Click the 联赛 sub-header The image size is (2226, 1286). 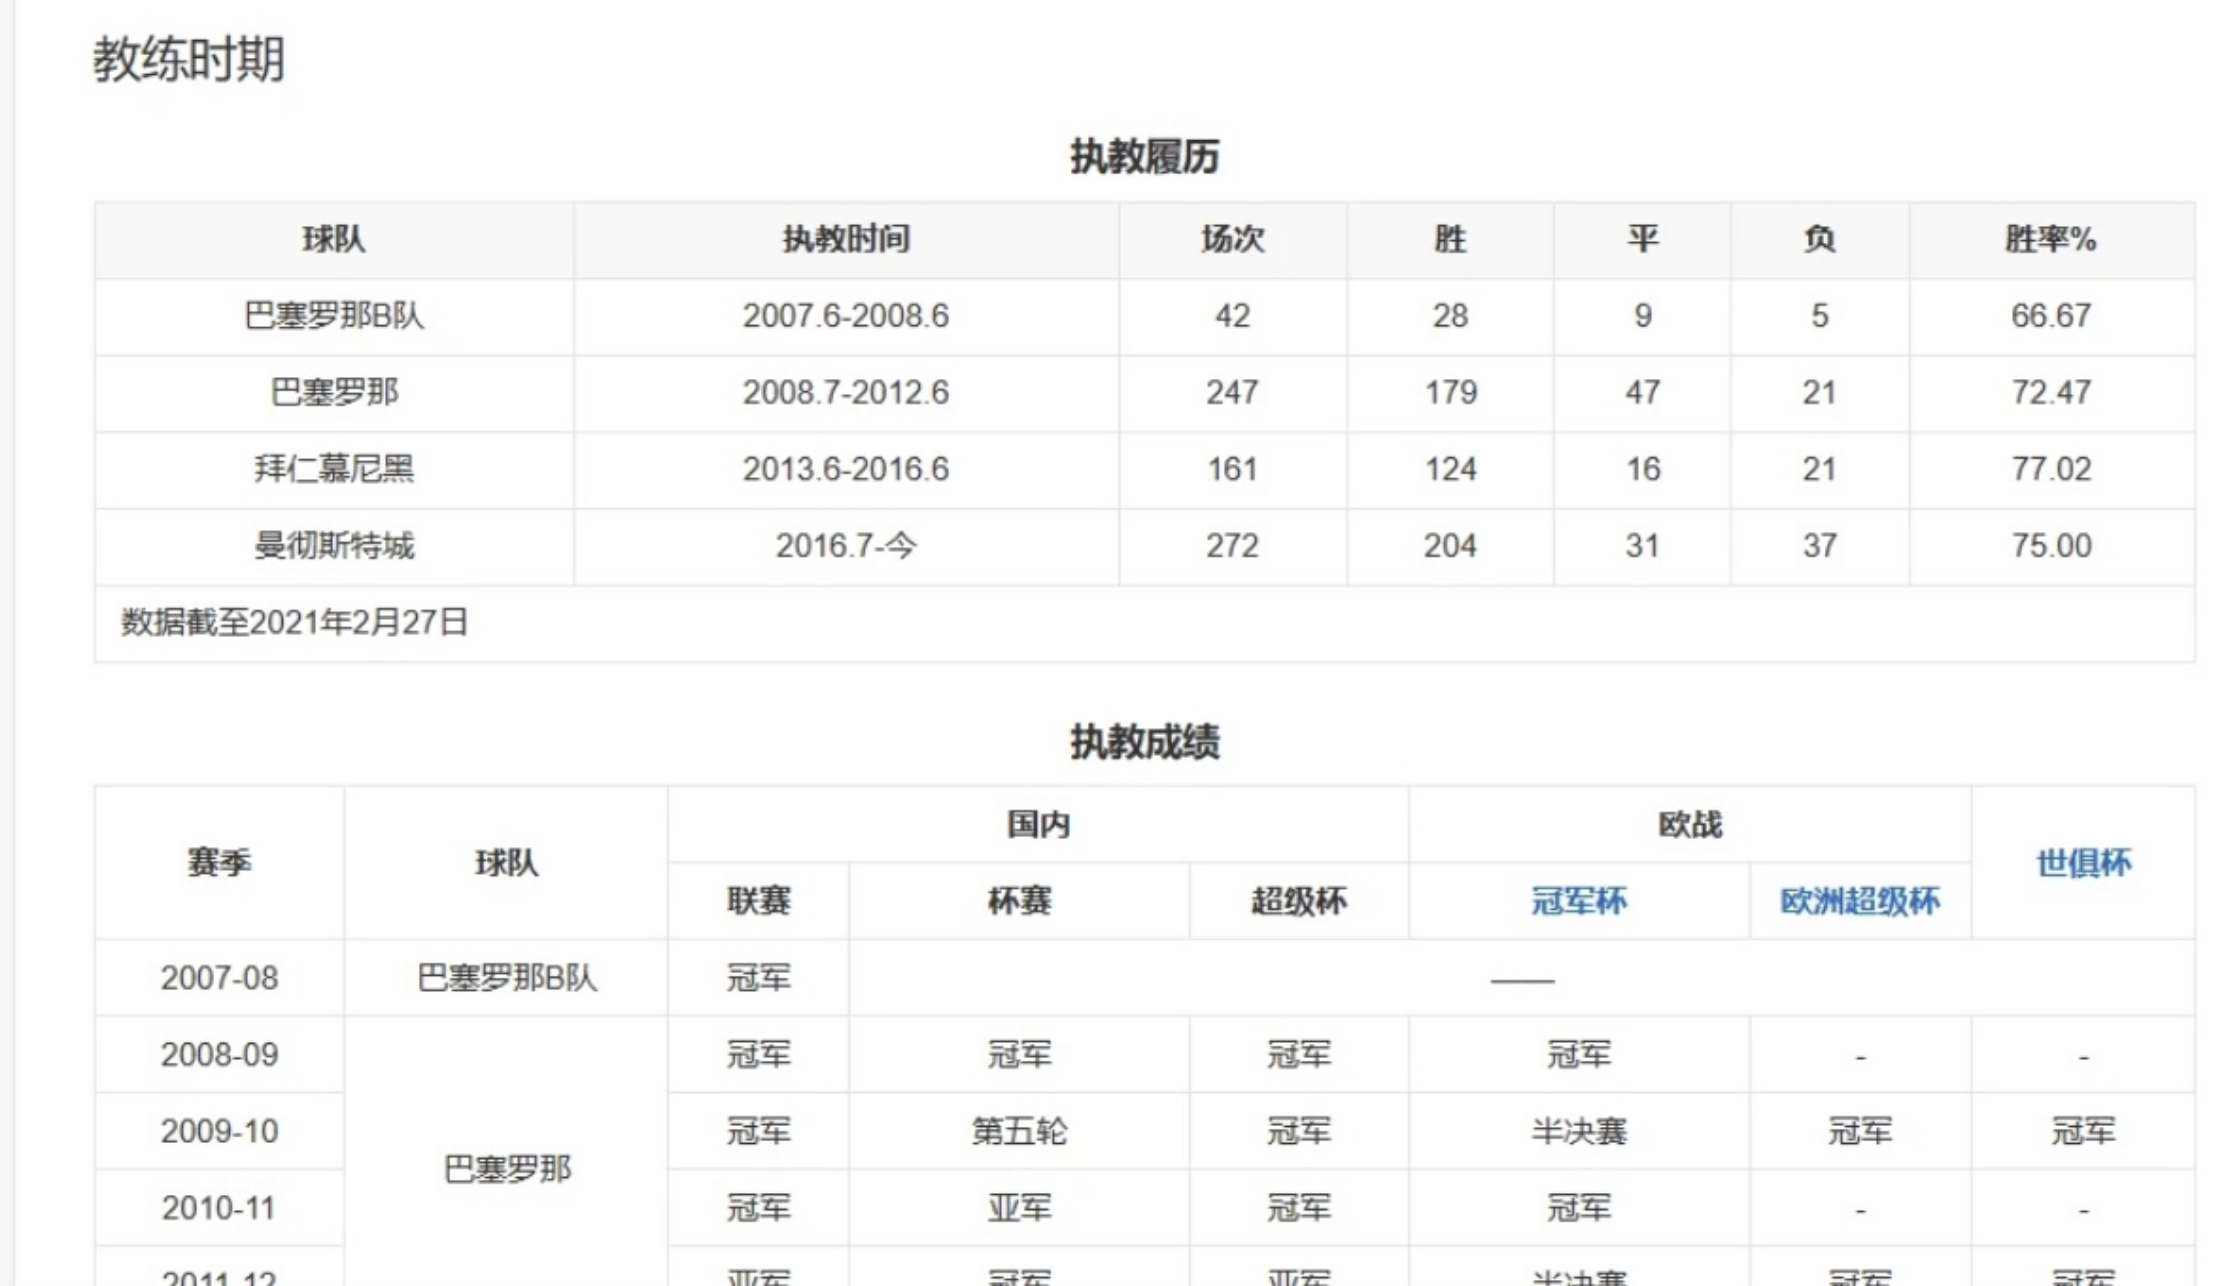click(x=758, y=901)
